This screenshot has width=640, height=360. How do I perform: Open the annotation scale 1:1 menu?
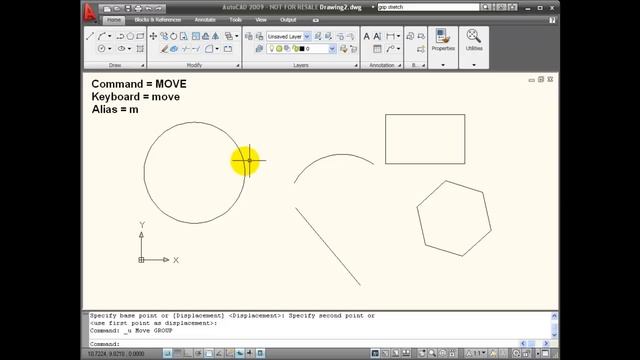[477, 353]
